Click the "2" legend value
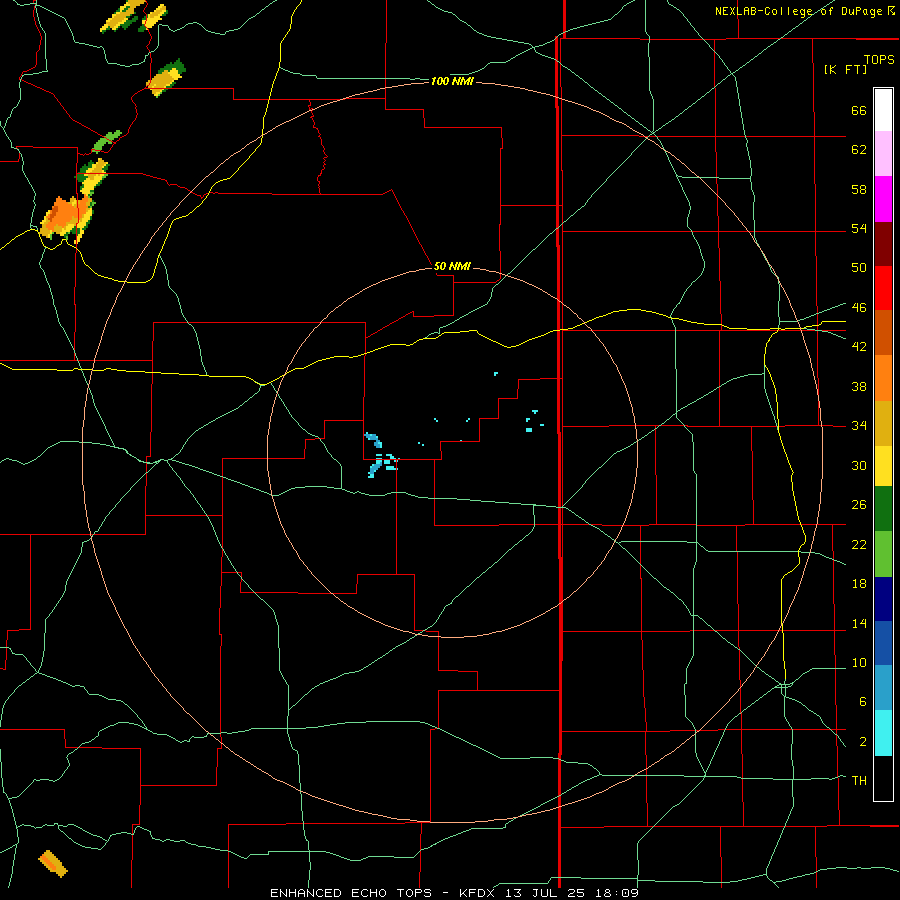Viewport: 900px width, 900px height. [x=862, y=741]
